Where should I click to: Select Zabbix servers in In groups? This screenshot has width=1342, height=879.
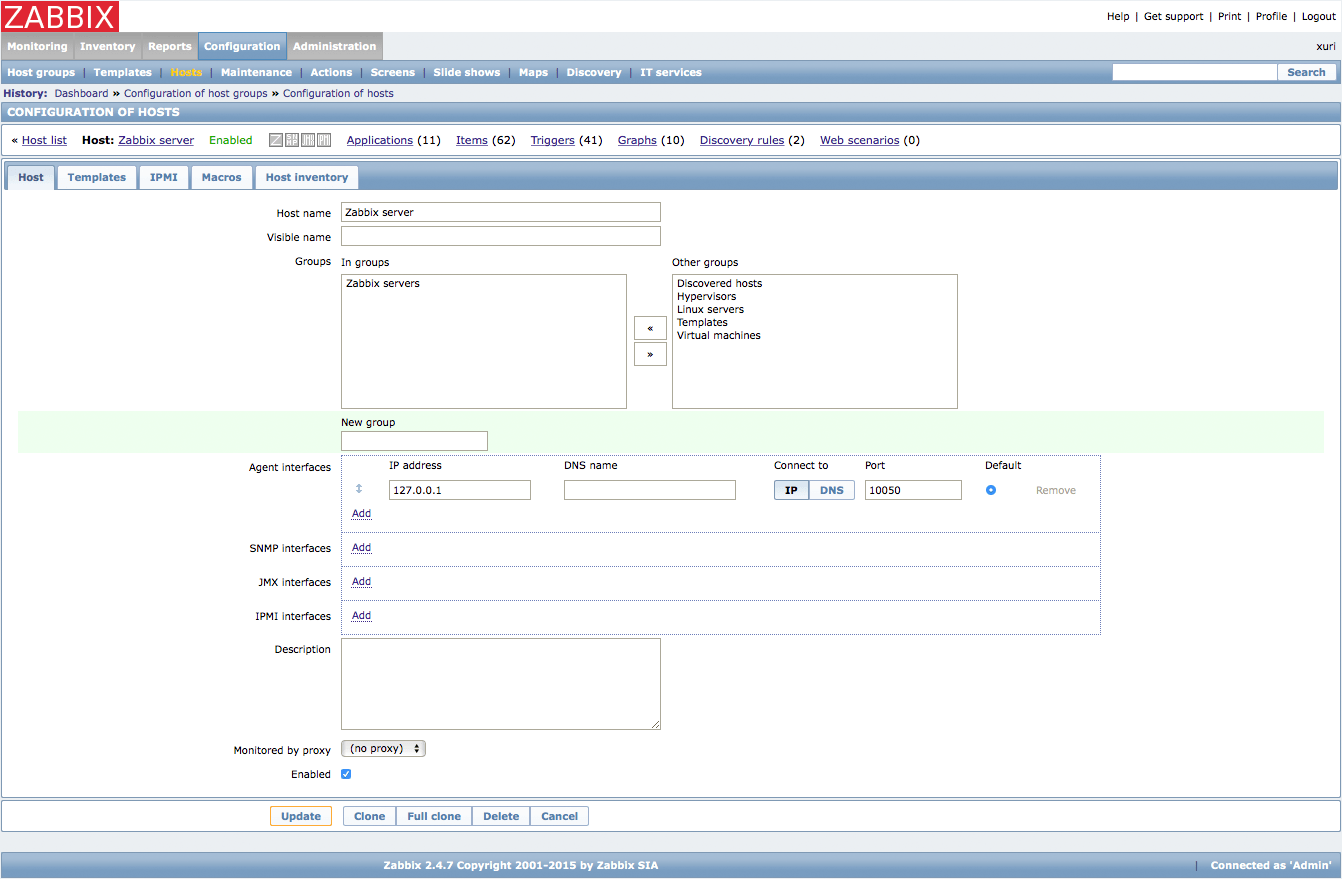pyautogui.click(x=383, y=284)
